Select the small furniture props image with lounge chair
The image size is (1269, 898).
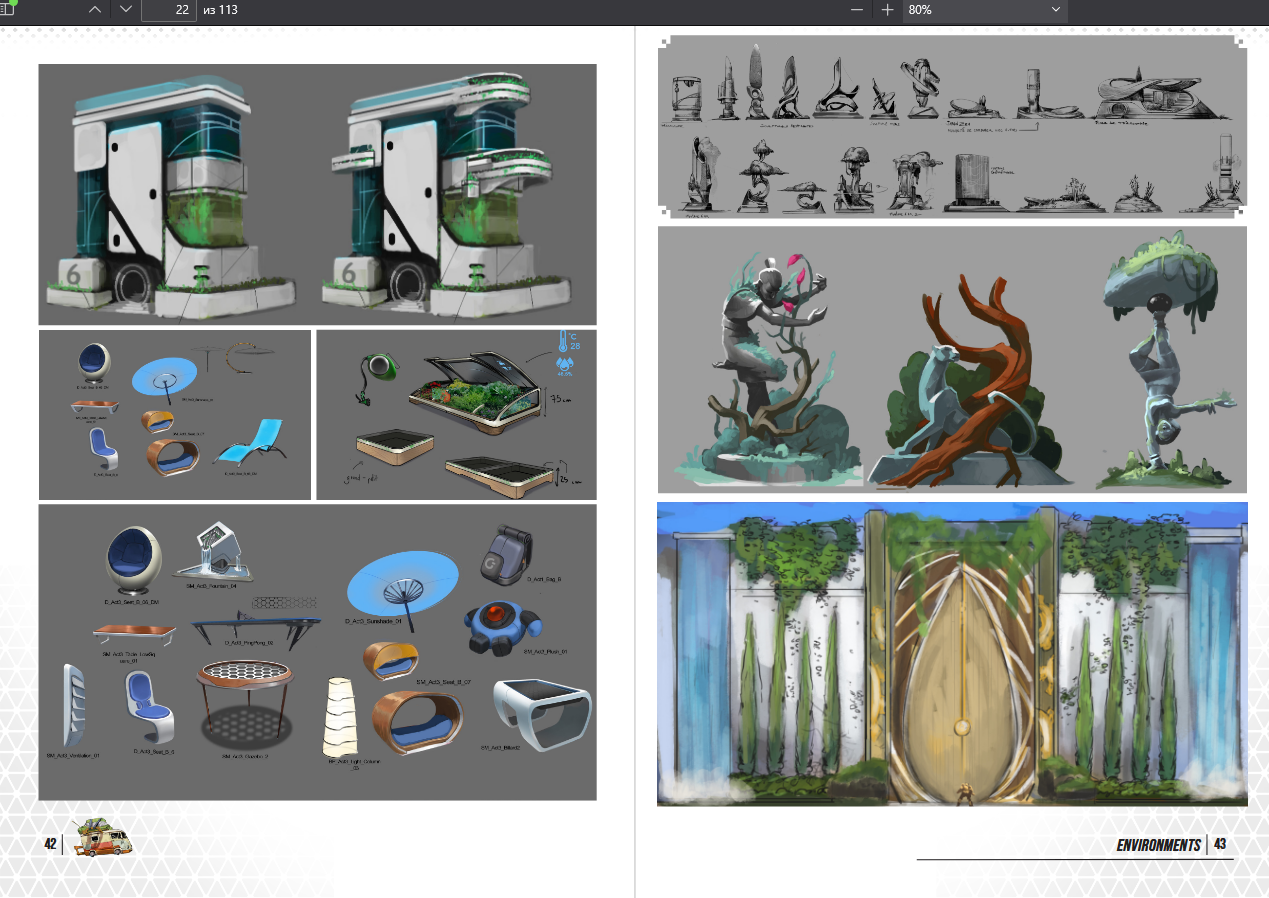point(176,415)
